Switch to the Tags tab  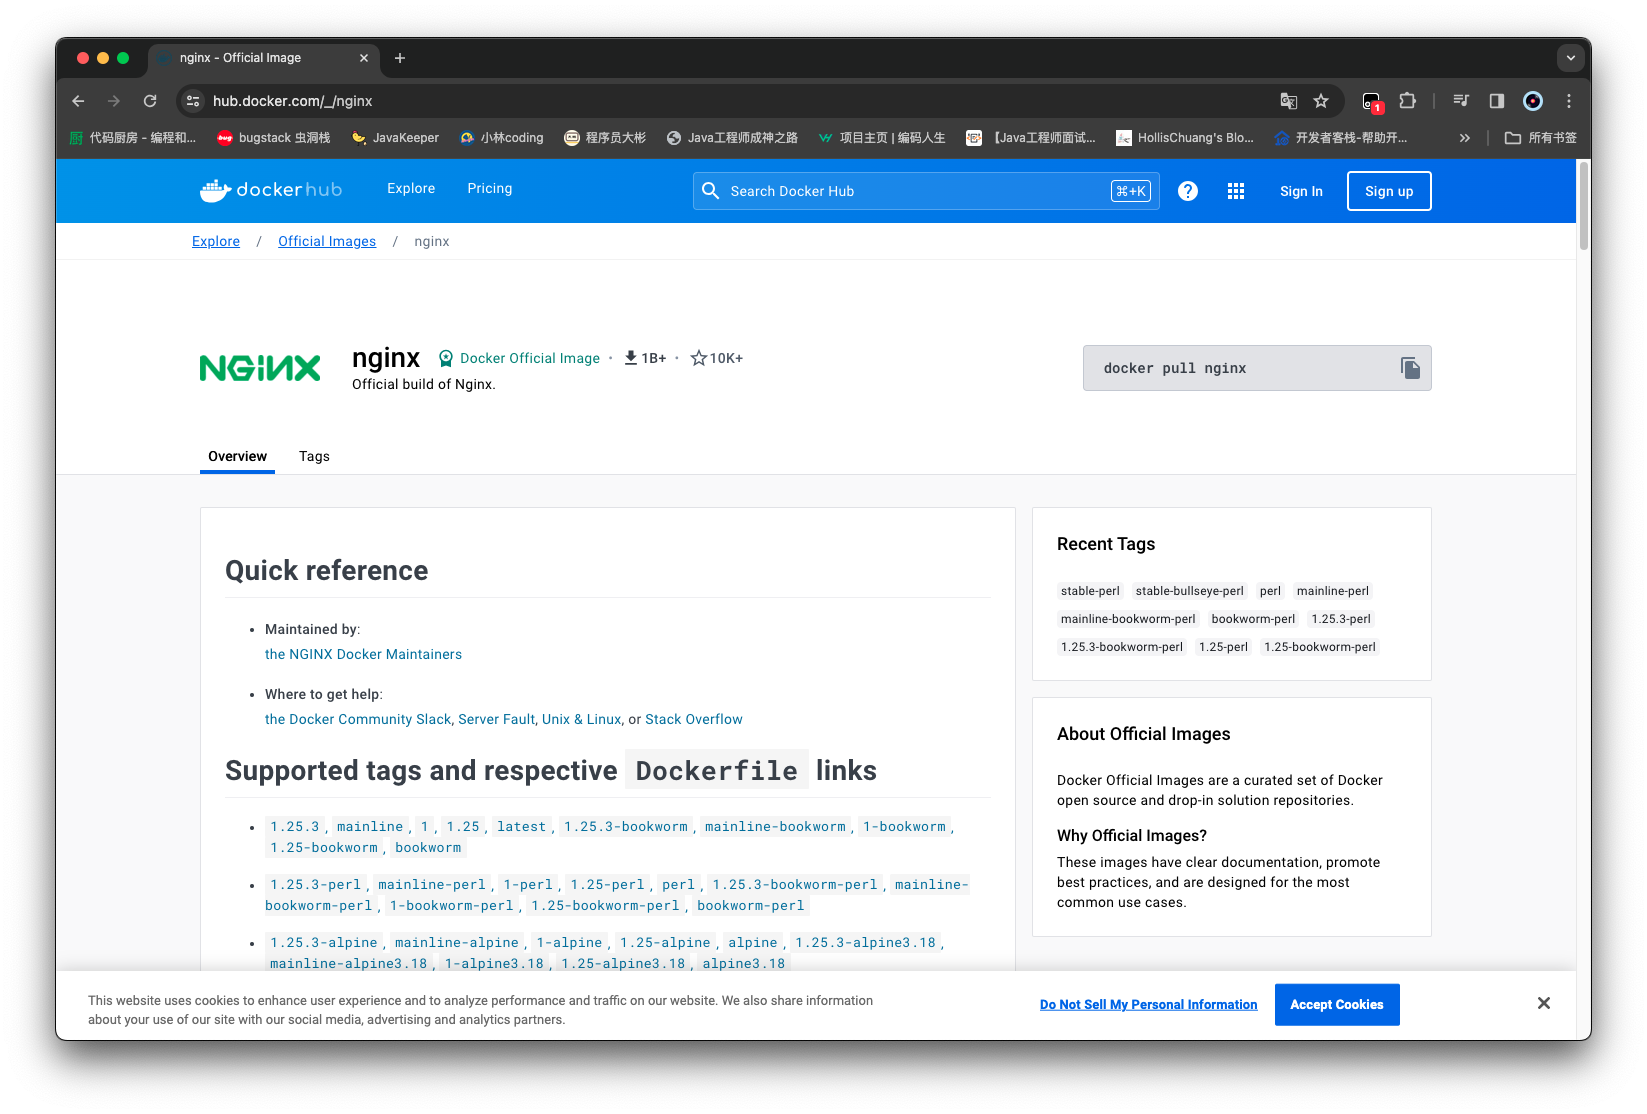coord(314,456)
